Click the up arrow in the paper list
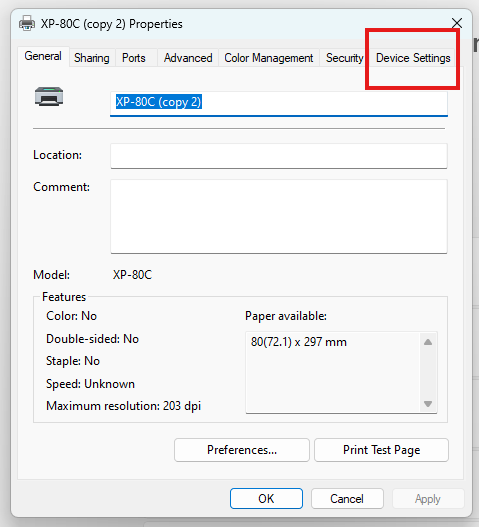The width and height of the screenshot is (479, 527). (428, 342)
